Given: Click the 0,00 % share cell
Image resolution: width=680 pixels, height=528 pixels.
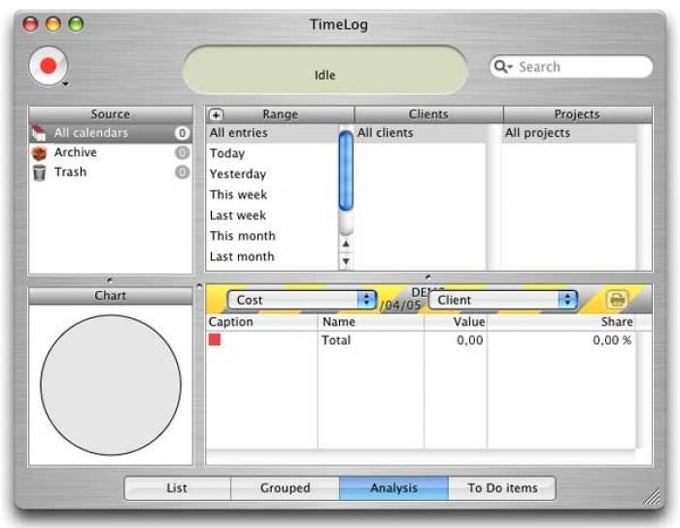Looking at the screenshot, I should (562, 340).
